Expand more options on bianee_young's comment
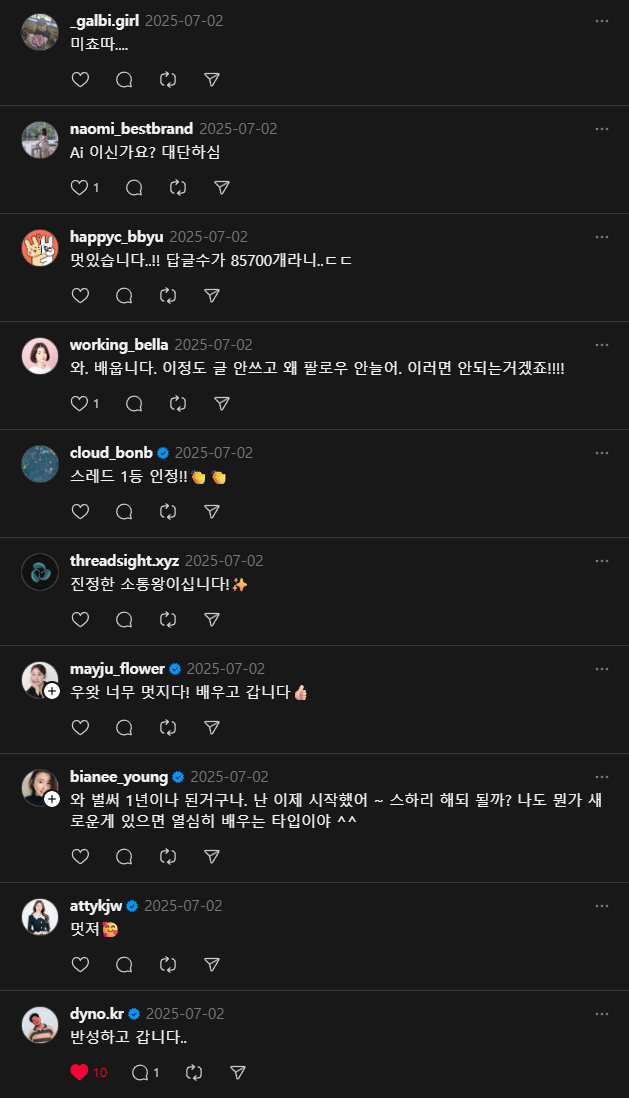Image resolution: width=629 pixels, height=1098 pixels. pyautogui.click(x=602, y=777)
